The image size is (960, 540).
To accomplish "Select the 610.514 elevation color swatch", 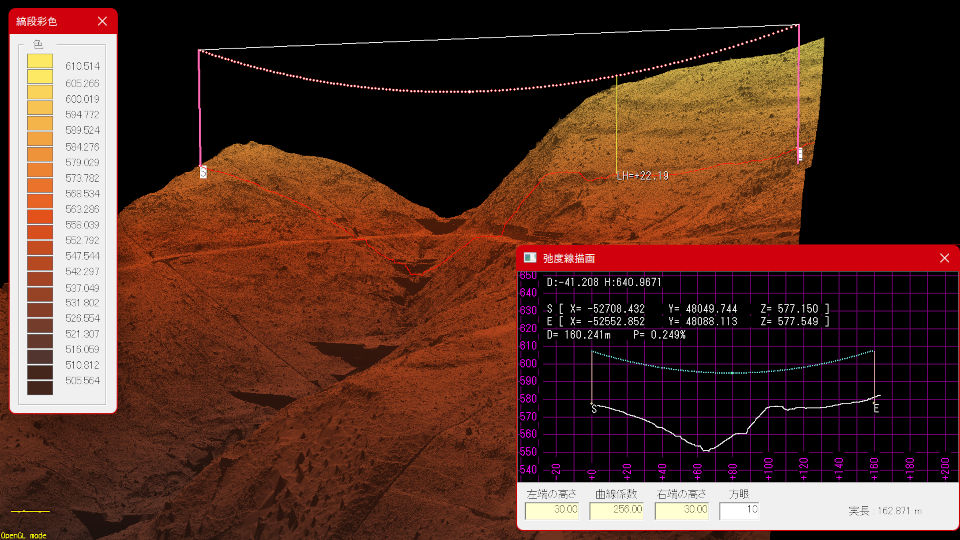I will click(x=40, y=62).
